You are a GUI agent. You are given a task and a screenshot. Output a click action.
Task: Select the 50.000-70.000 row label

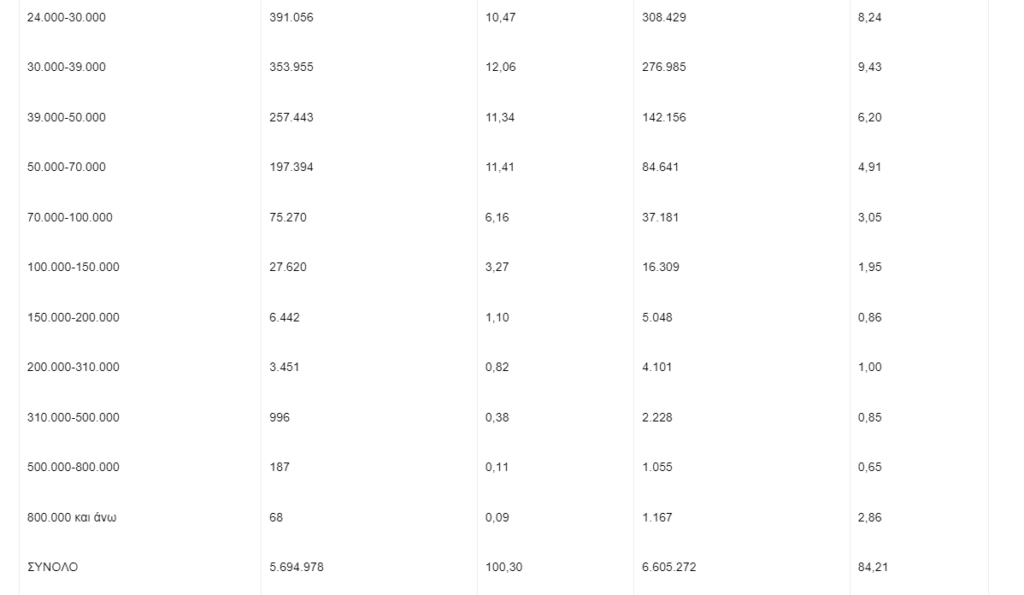[x=66, y=167]
